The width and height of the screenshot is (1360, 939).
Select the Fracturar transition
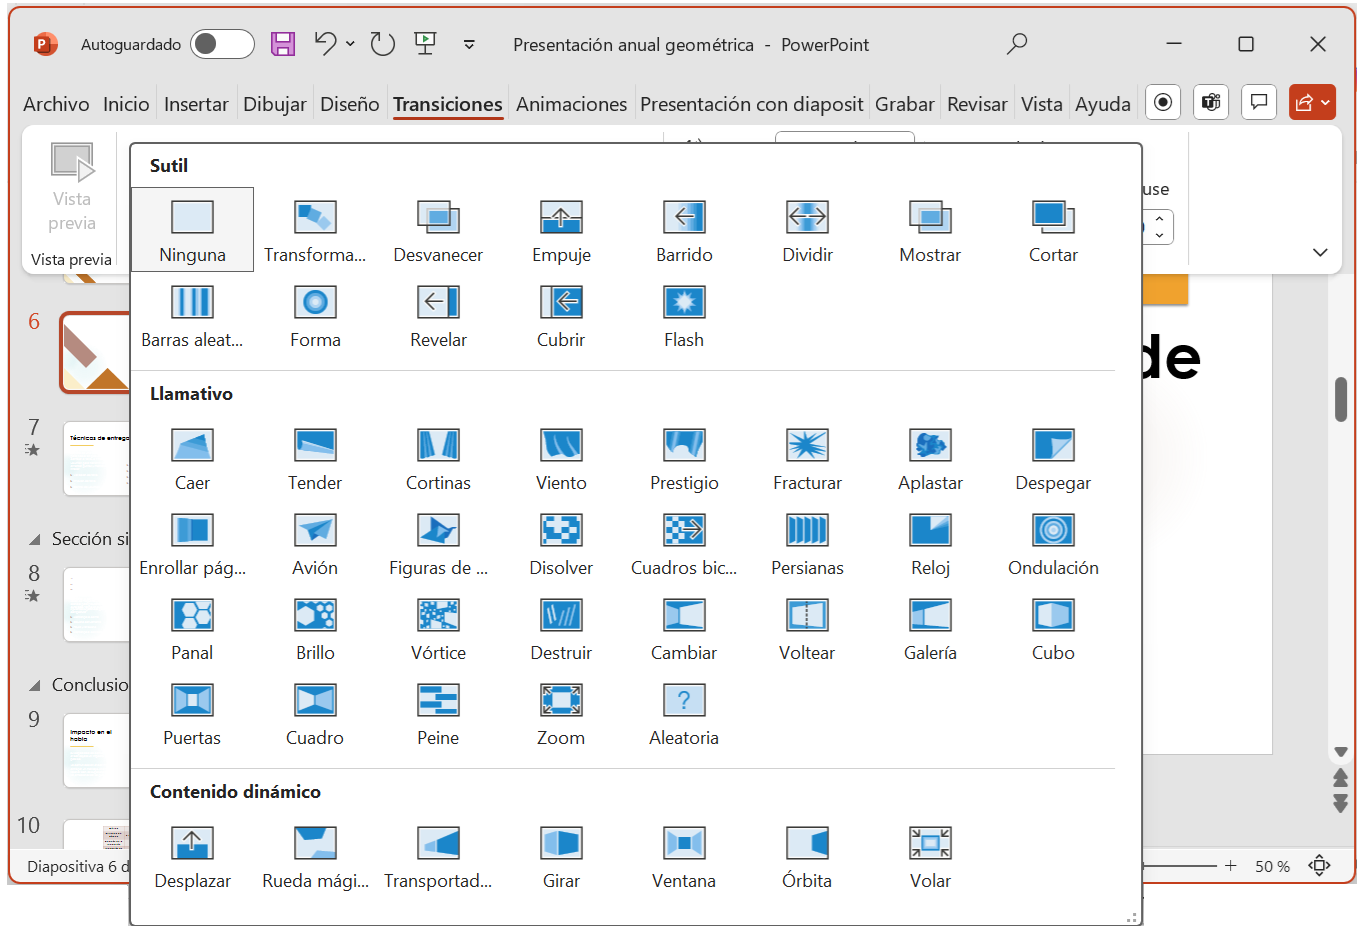(x=807, y=459)
